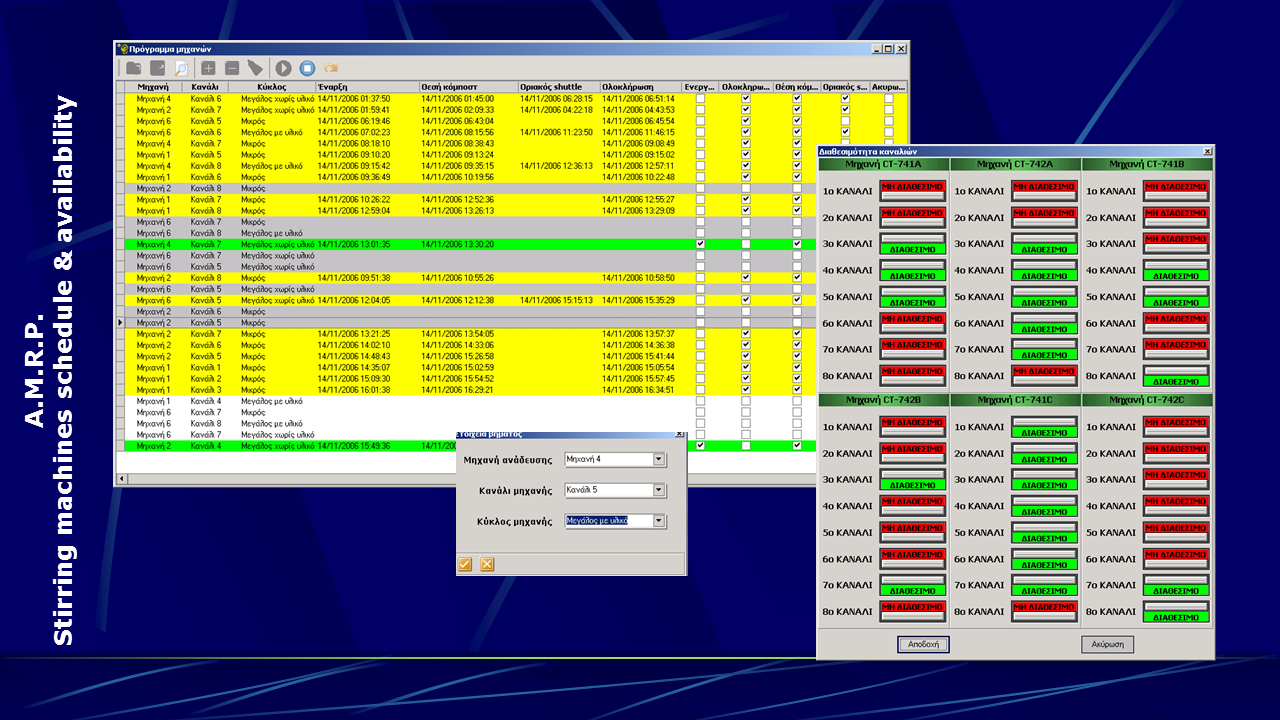Click the magnifier preview toolbar icon
This screenshot has height=720, width=1280.
181,68
